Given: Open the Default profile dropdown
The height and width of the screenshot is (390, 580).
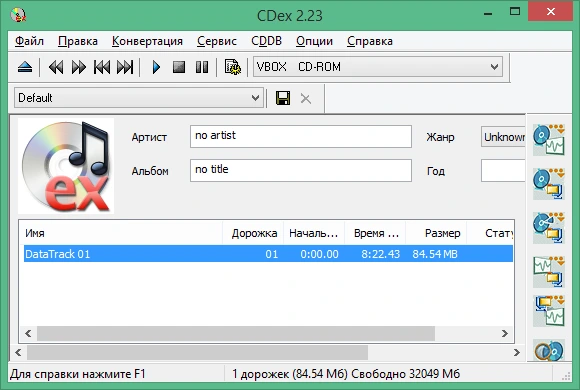Looking at the screenshot, I should coord(139,98).
